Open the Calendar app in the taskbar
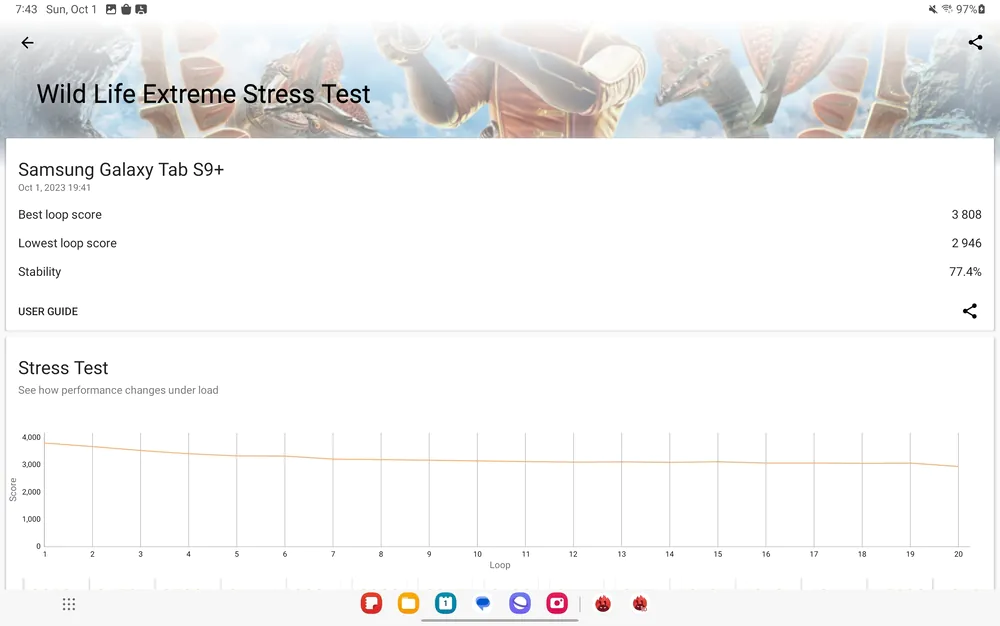Image resolution: width=1000 pixels, height=626 pixels. coord(446,603)
